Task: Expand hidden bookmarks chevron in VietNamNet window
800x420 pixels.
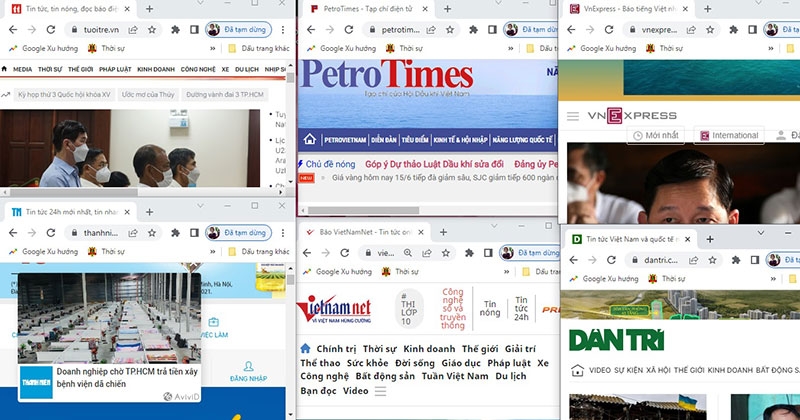Action: coord(507,271)
